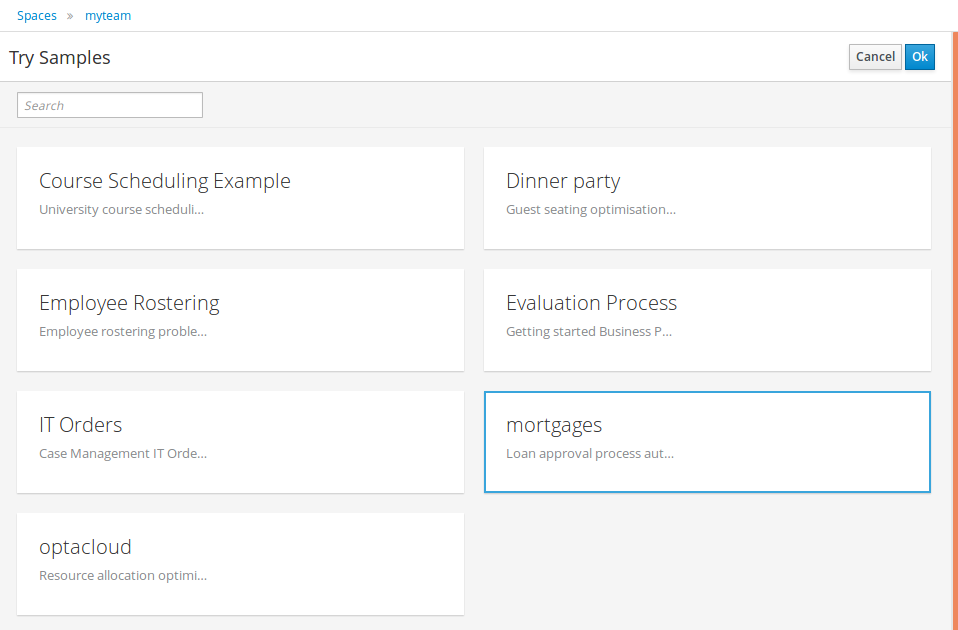Deselect the highlighted mortgages card
This screenshot has width=958, height=630.
click(x=707, y=442)
